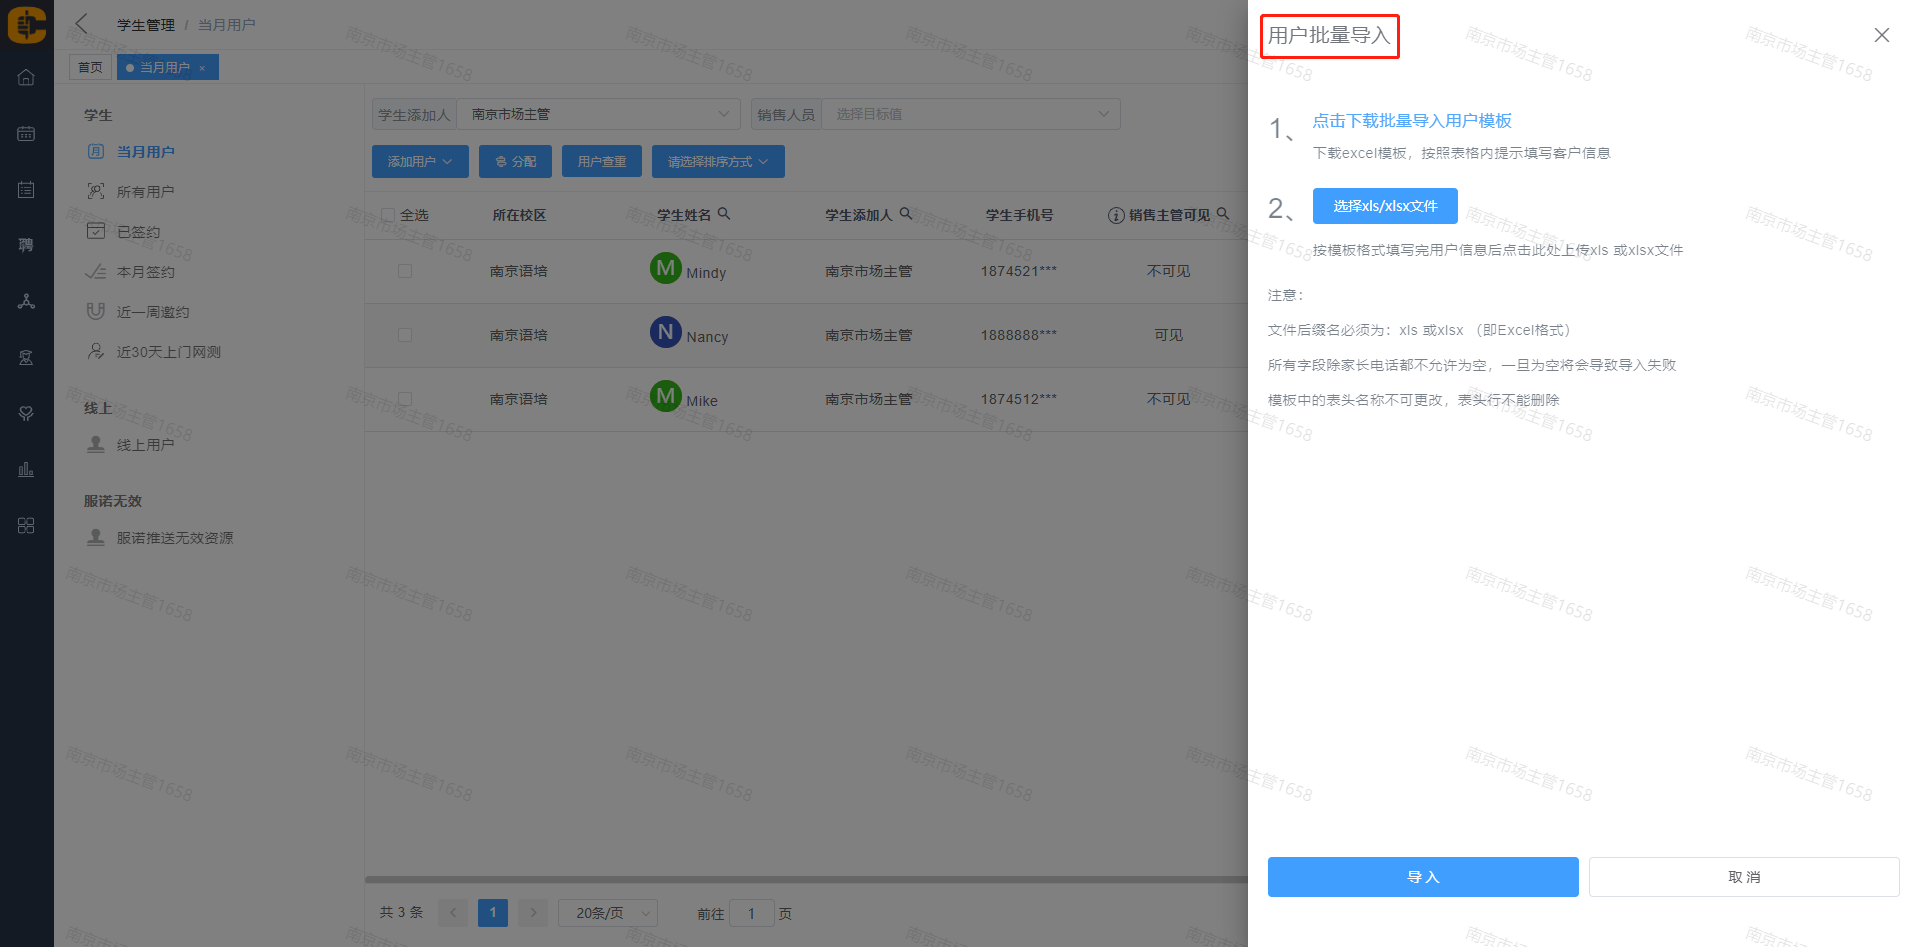
Task: Open the 20条/页 page size dropdown
Action: coord(608,913)
